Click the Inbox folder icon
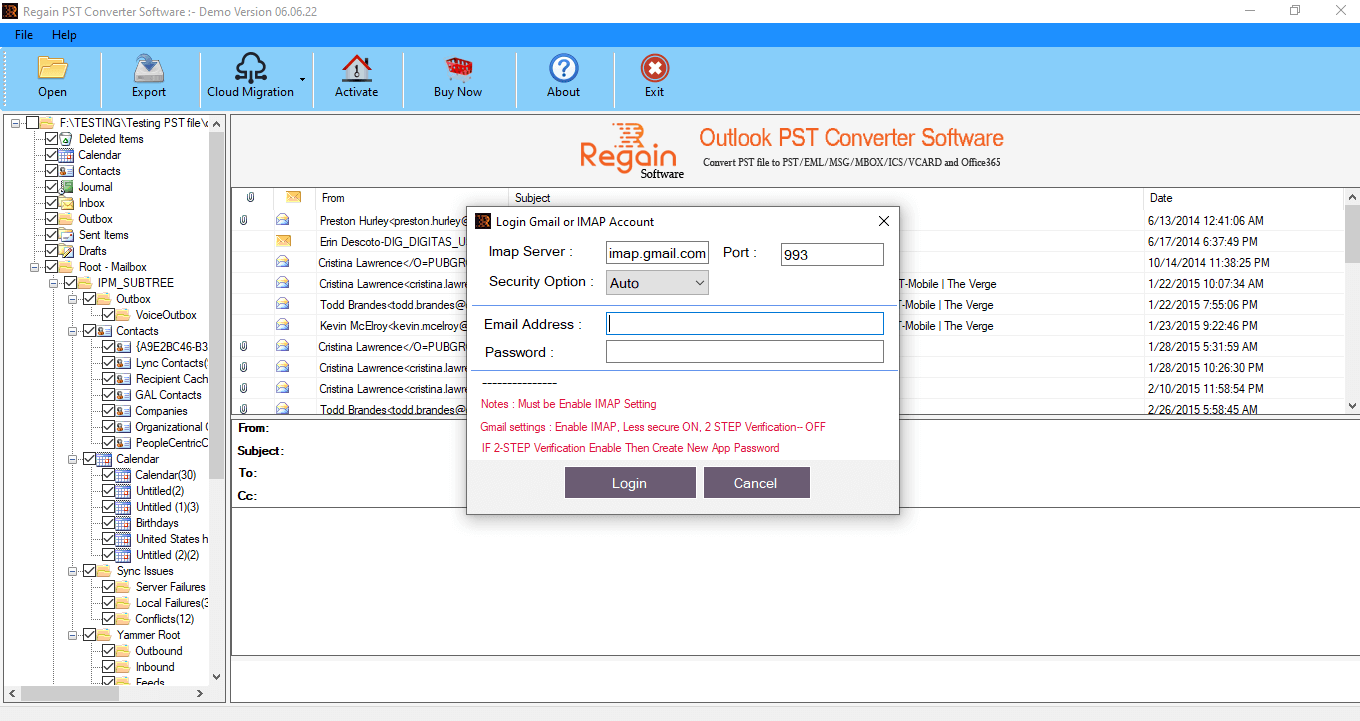The height and width of the screenshot is (721, 1360). (67, 203)
